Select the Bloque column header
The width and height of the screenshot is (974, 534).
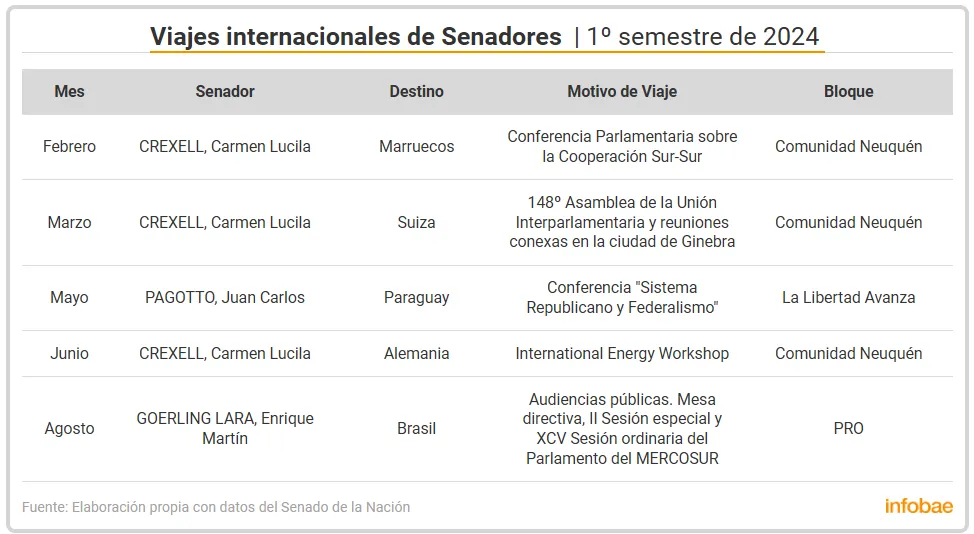(848, 91)
